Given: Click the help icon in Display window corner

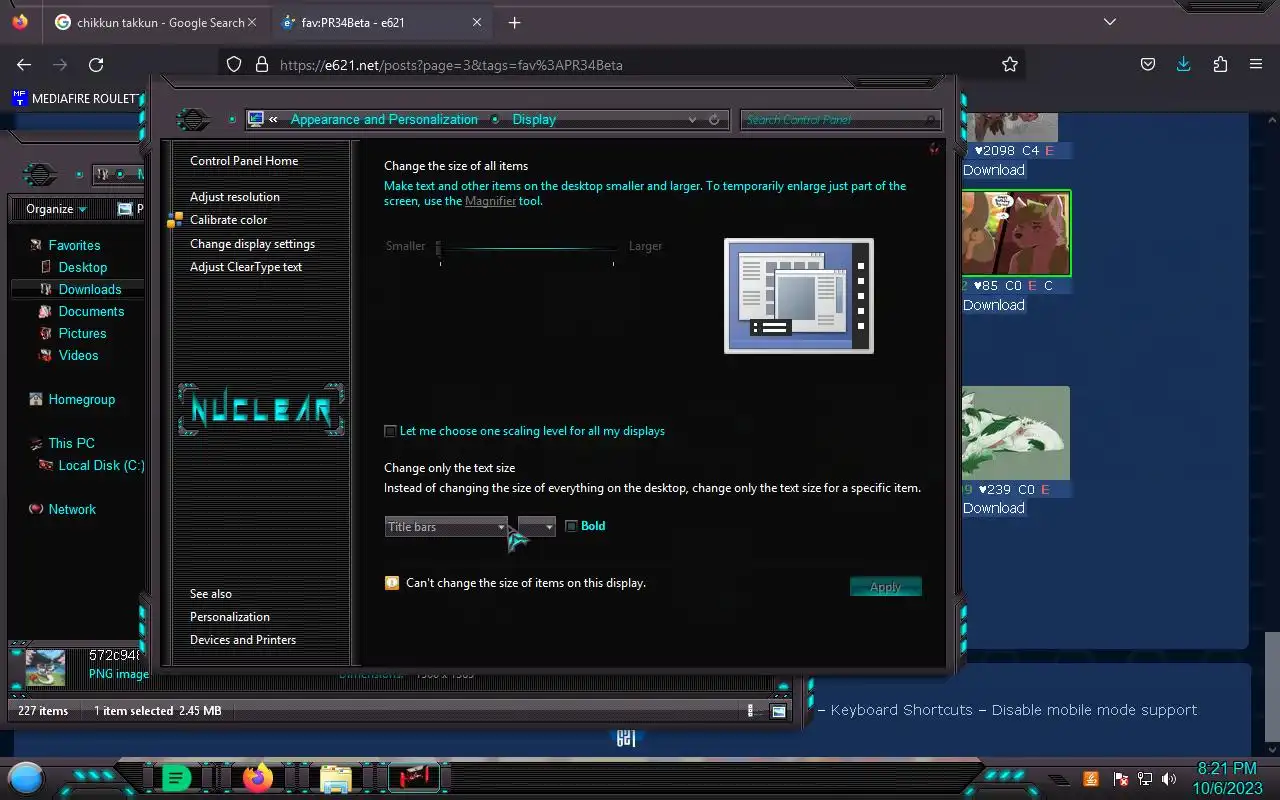Looking at the screenshot, I should (934, 149).
